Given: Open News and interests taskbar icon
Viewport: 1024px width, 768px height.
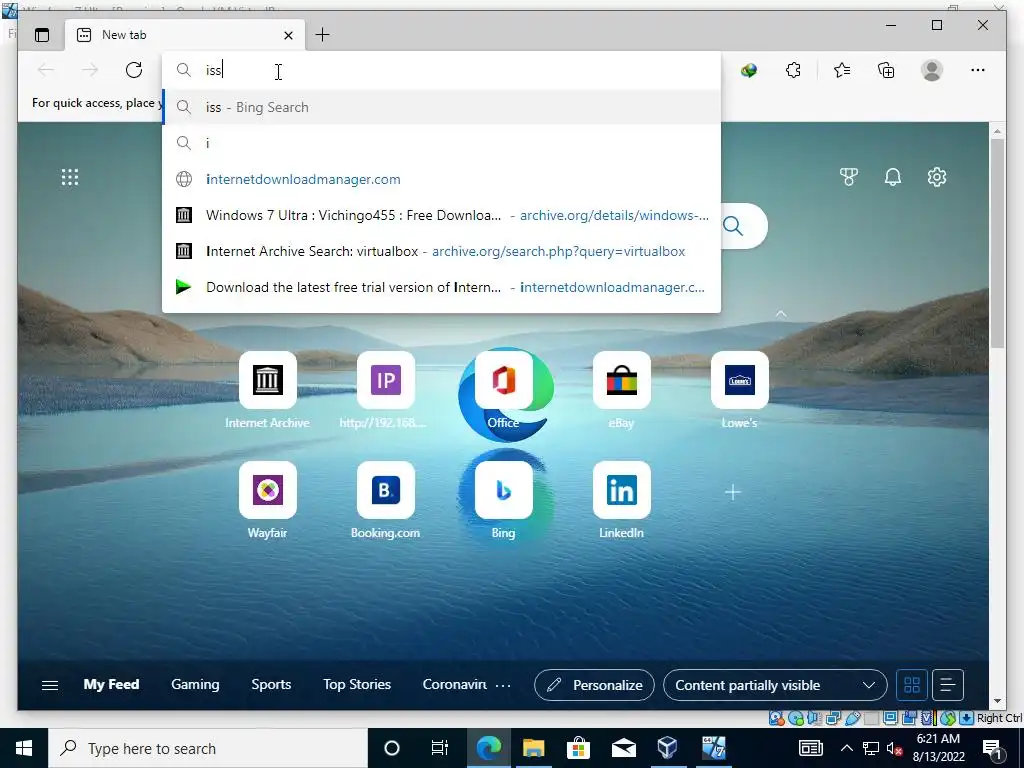Looking at the screenshot, I should 810,748.
